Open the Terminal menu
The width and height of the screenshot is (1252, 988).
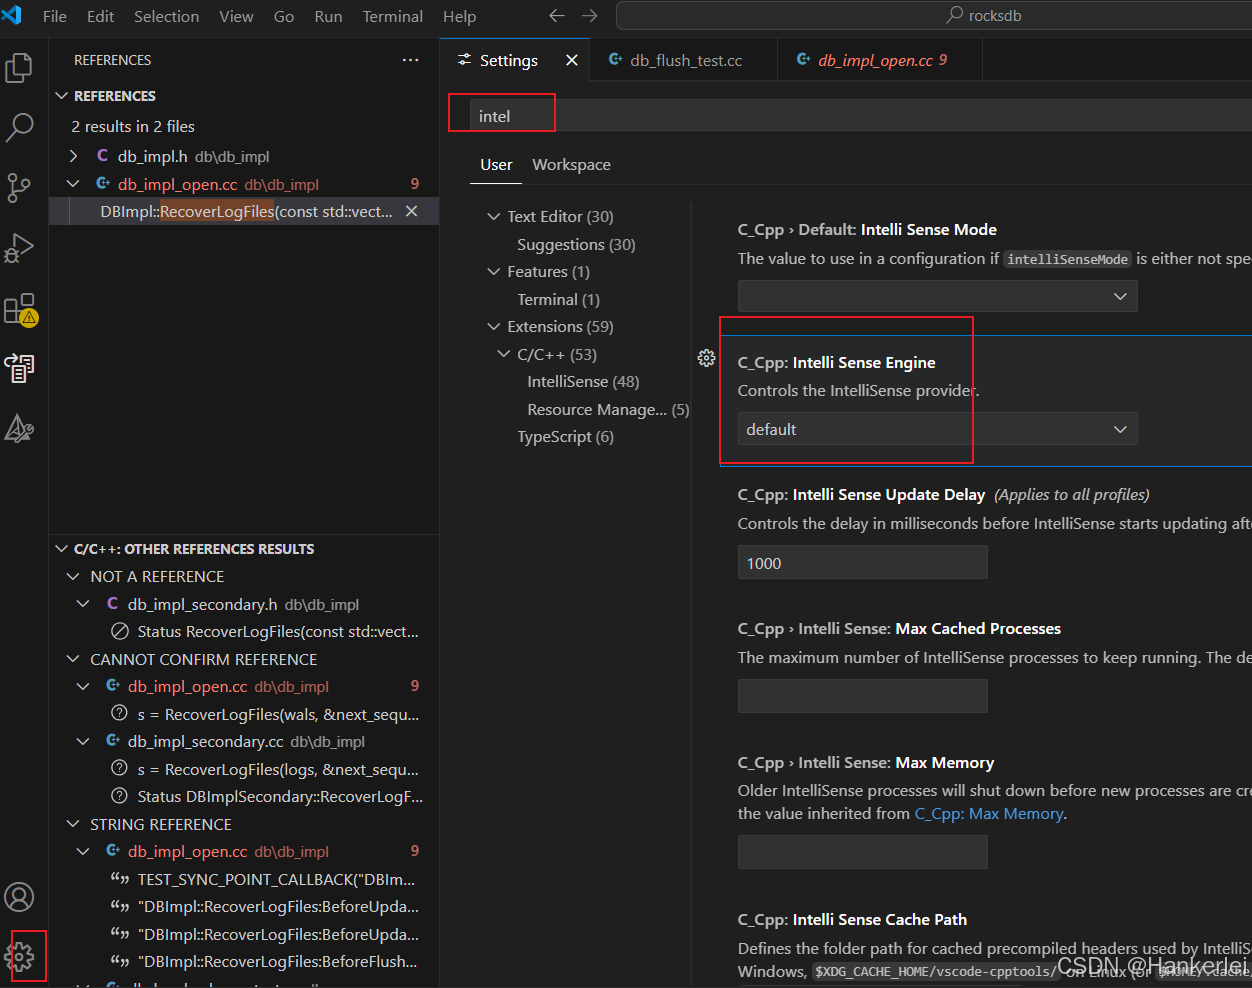coord(392,16)
